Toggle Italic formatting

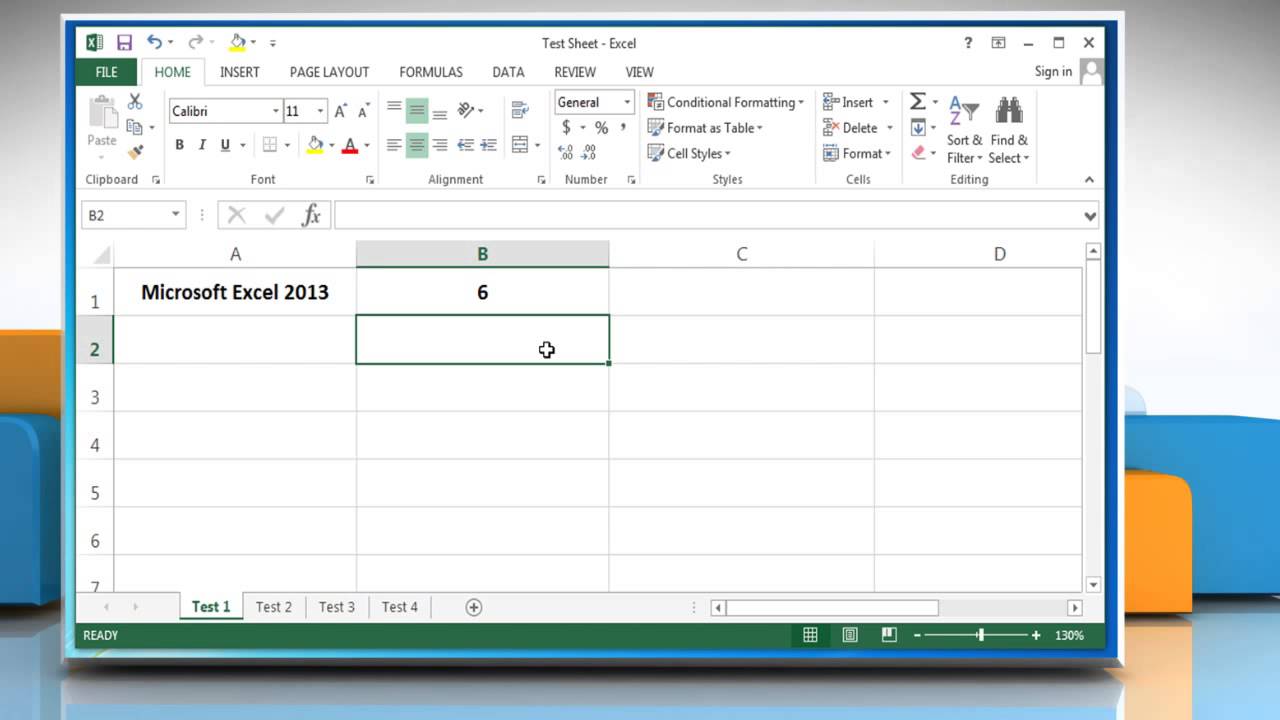coord(202,145)
